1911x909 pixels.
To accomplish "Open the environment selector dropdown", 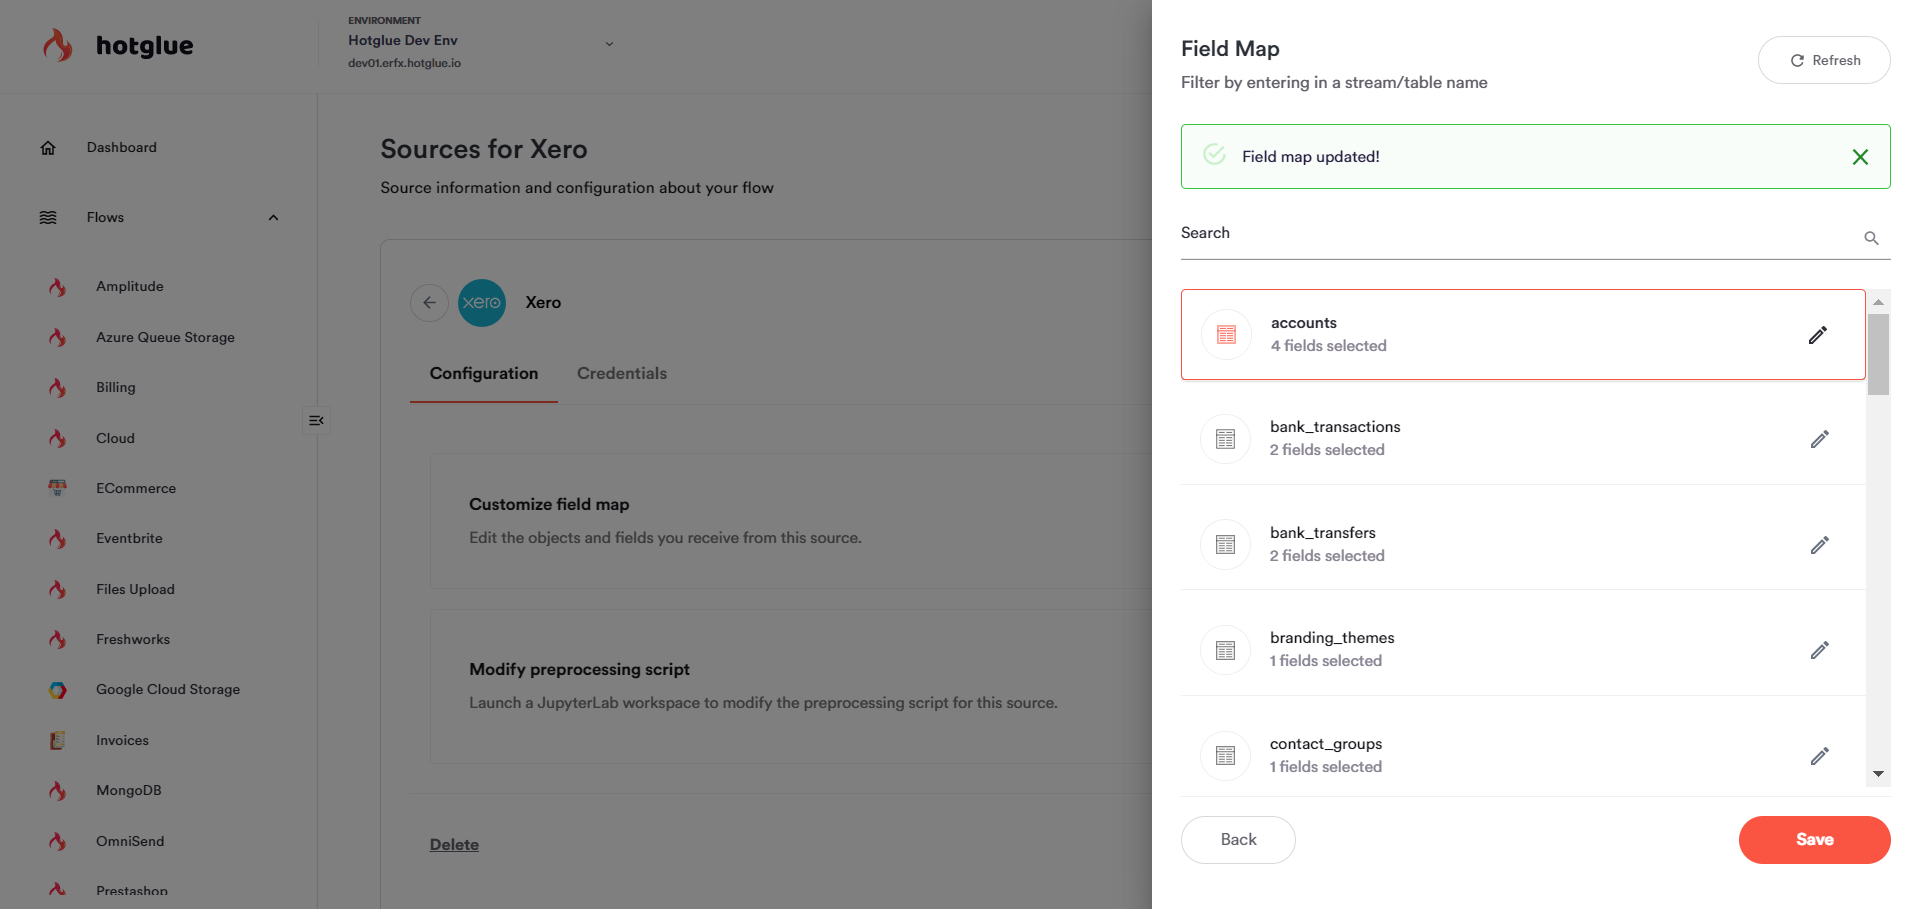I will [x=609, y=44].
